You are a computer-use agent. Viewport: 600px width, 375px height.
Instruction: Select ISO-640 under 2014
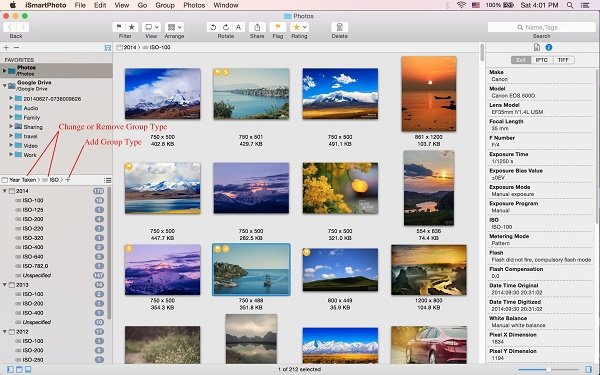(33, 257)
